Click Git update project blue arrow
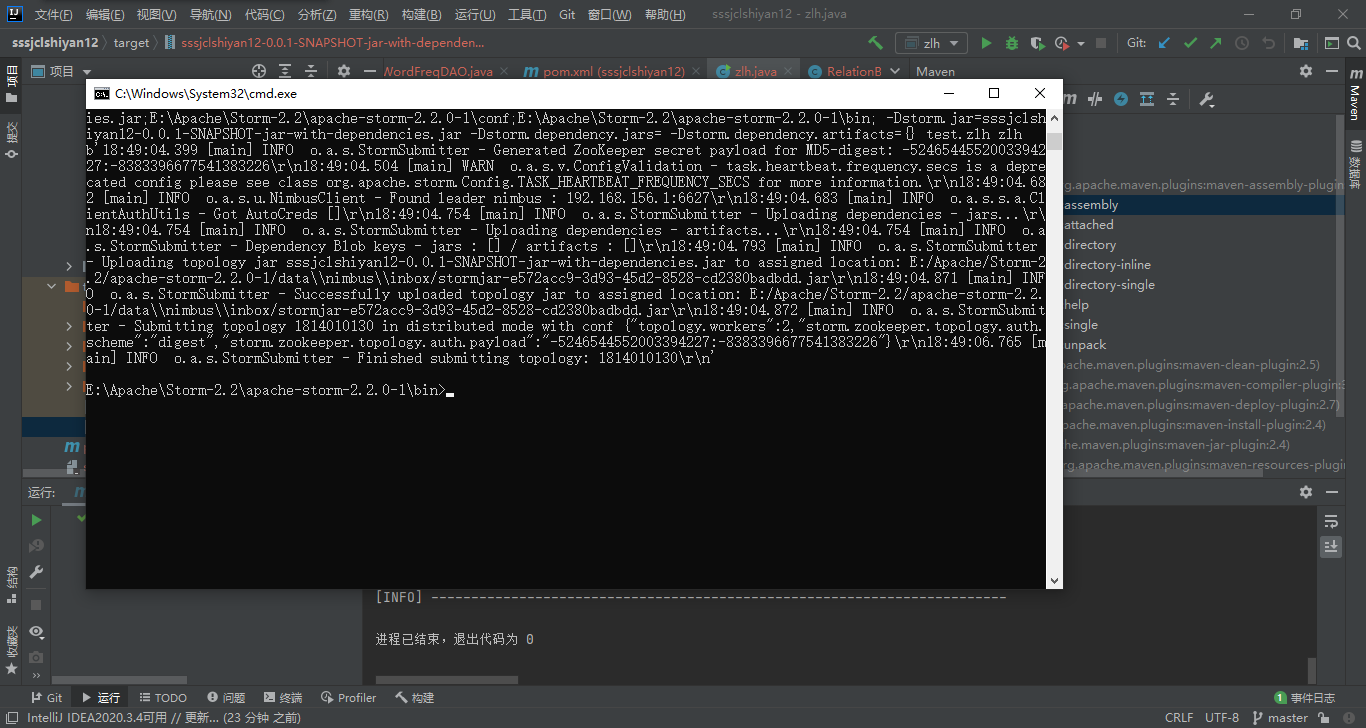Viewport: 1366px width, 728px height. tap(1164, 43)
